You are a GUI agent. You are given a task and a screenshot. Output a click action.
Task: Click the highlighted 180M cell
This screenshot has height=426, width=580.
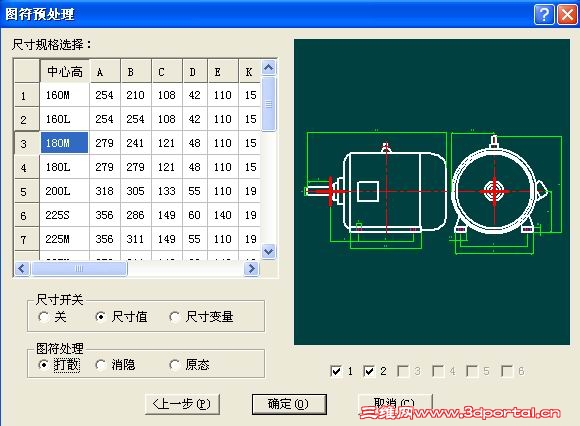[65, 143]
